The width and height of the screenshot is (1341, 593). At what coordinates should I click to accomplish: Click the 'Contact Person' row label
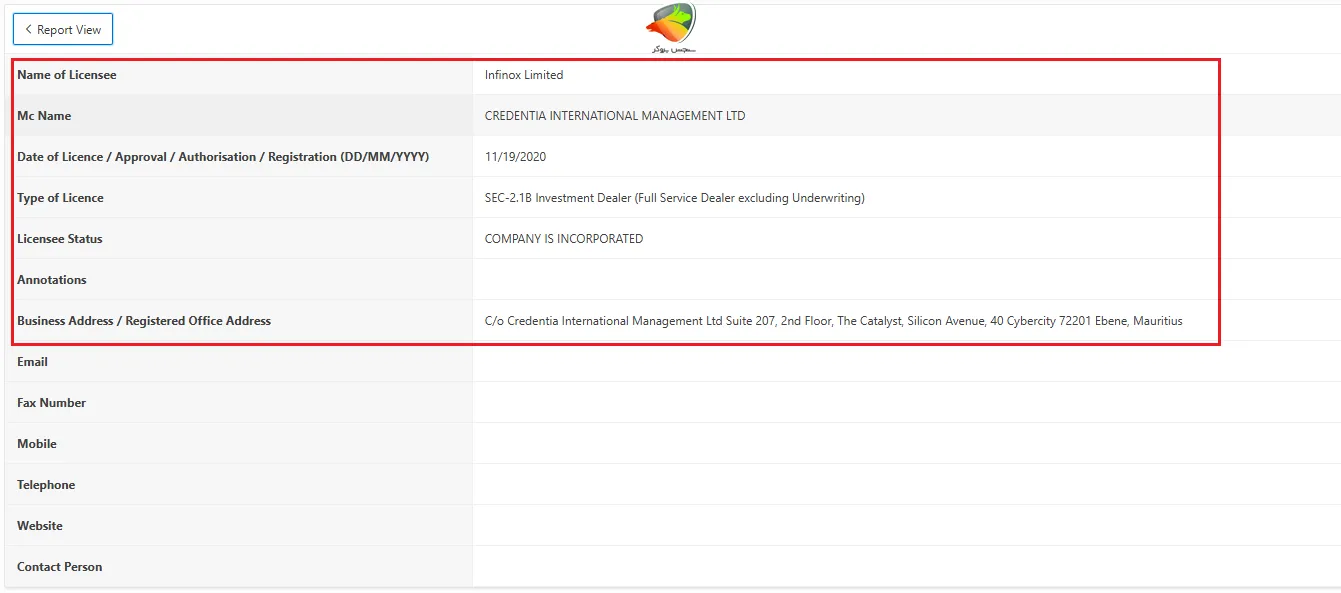[60, 567]
